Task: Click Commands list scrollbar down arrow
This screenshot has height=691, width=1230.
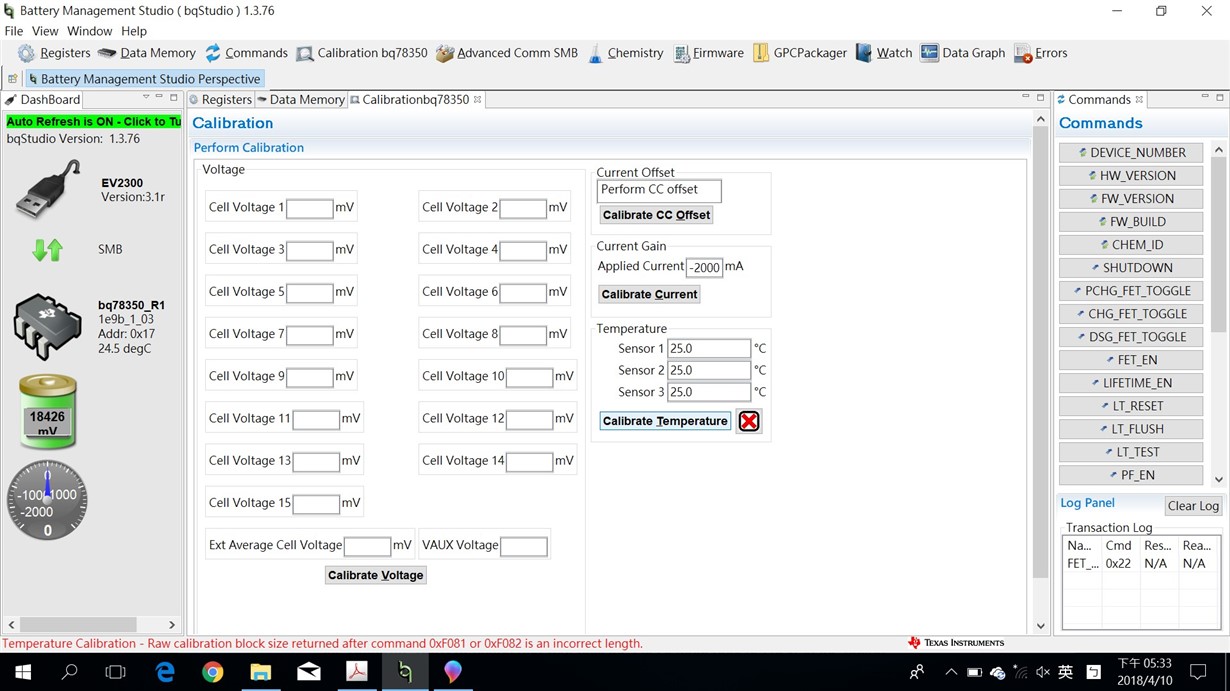Action: click(1218, 480)
